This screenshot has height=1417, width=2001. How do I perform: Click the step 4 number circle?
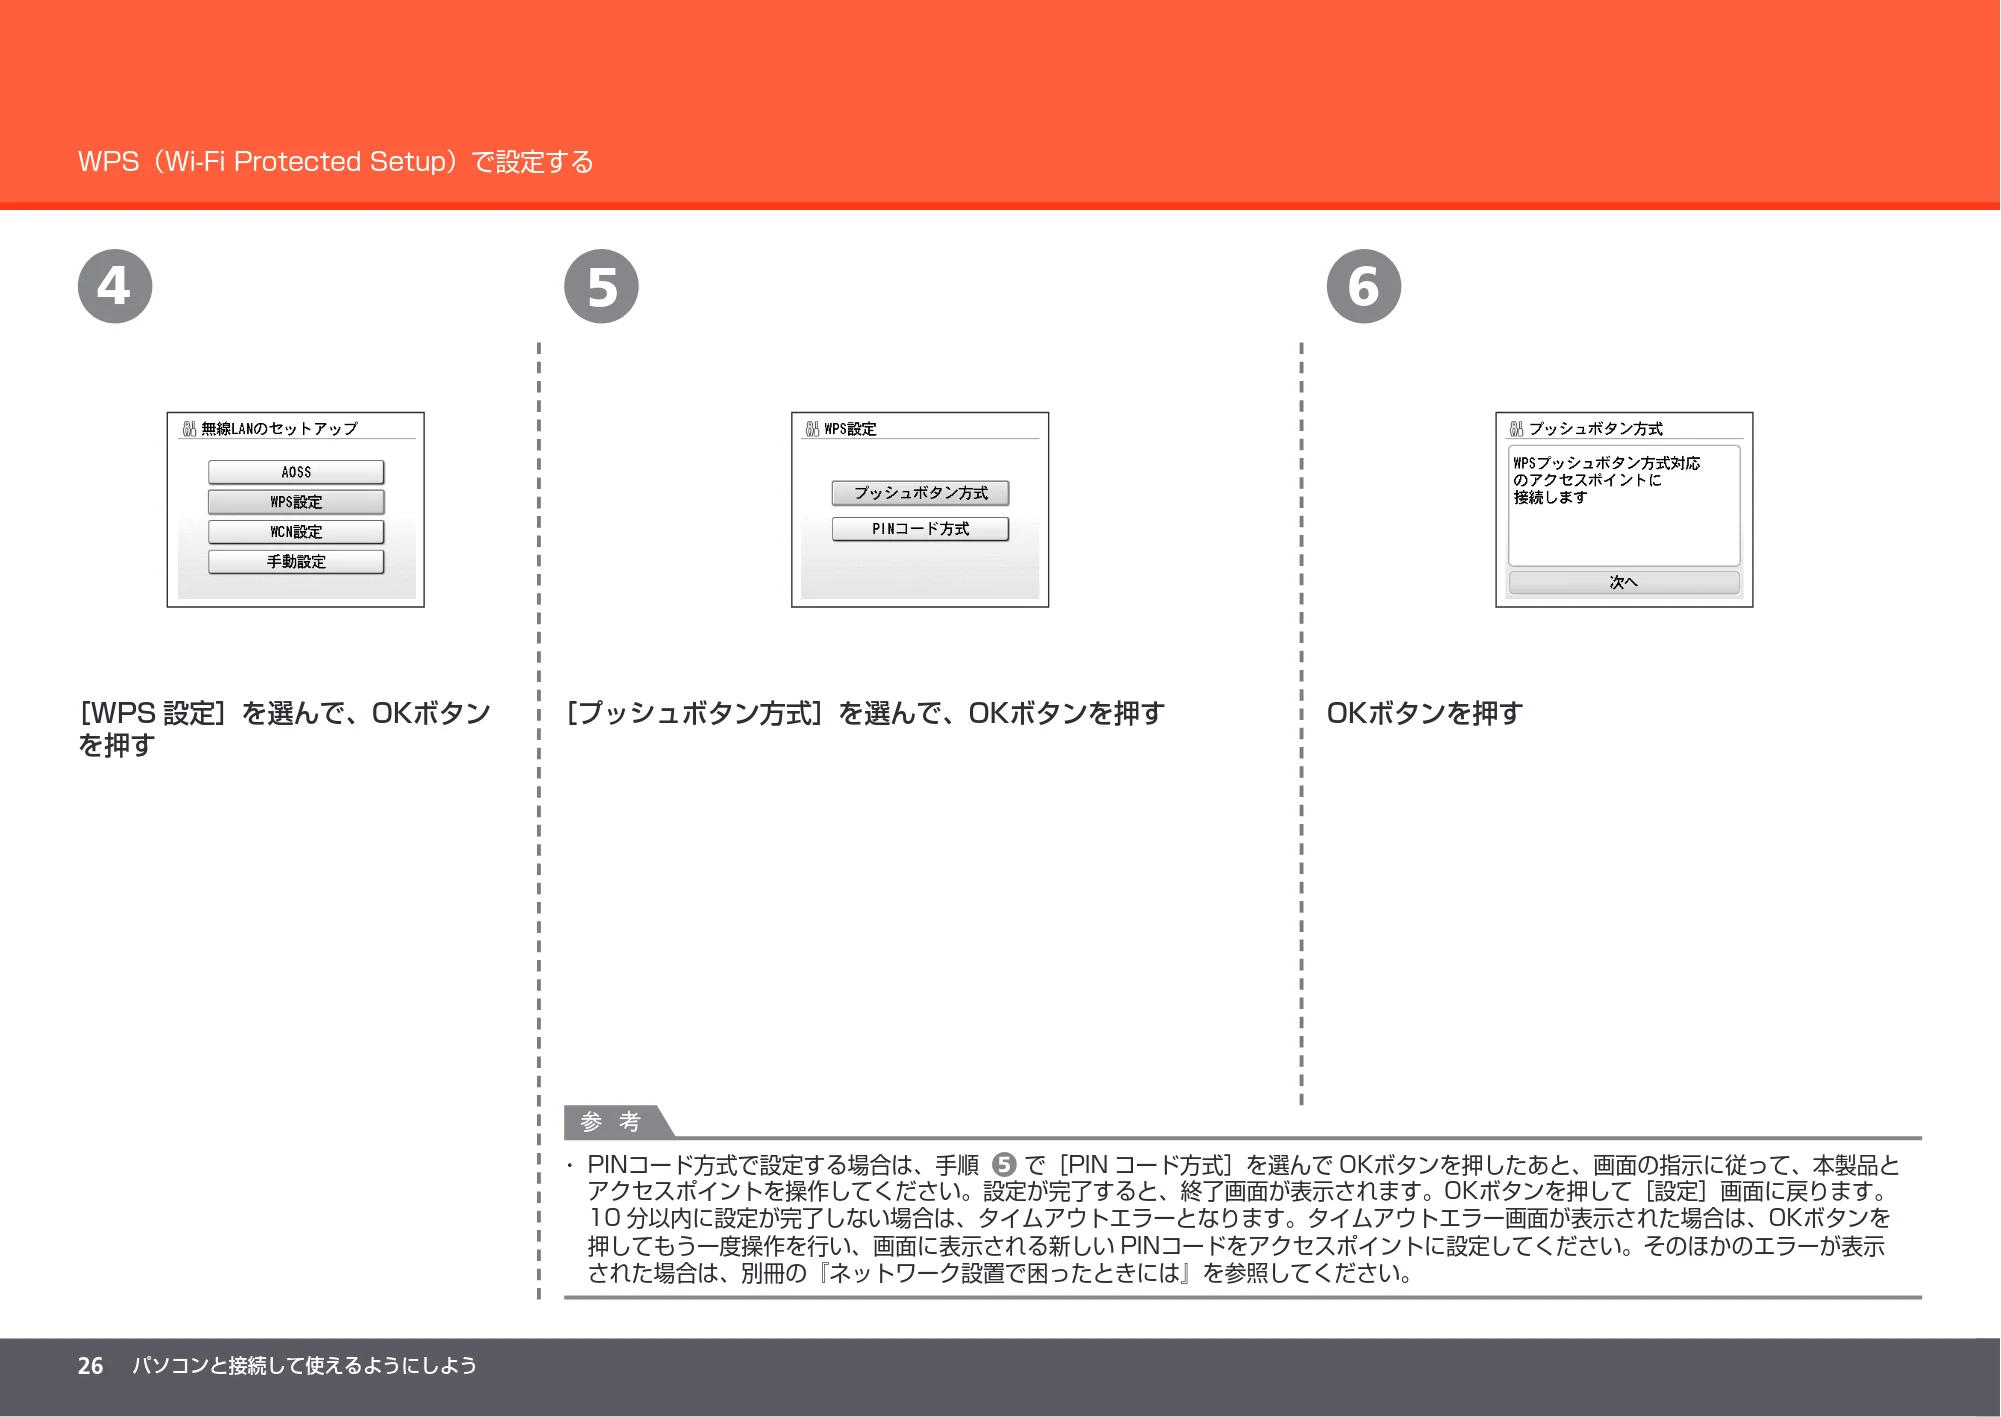115,286
